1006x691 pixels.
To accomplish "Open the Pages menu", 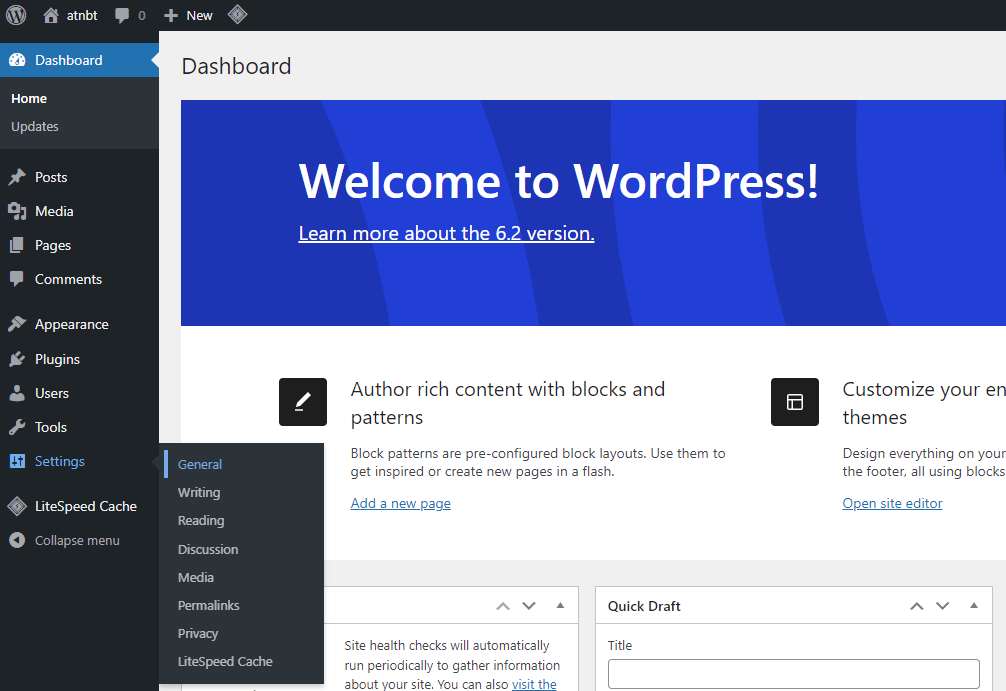I will click(x=53, y=245).
